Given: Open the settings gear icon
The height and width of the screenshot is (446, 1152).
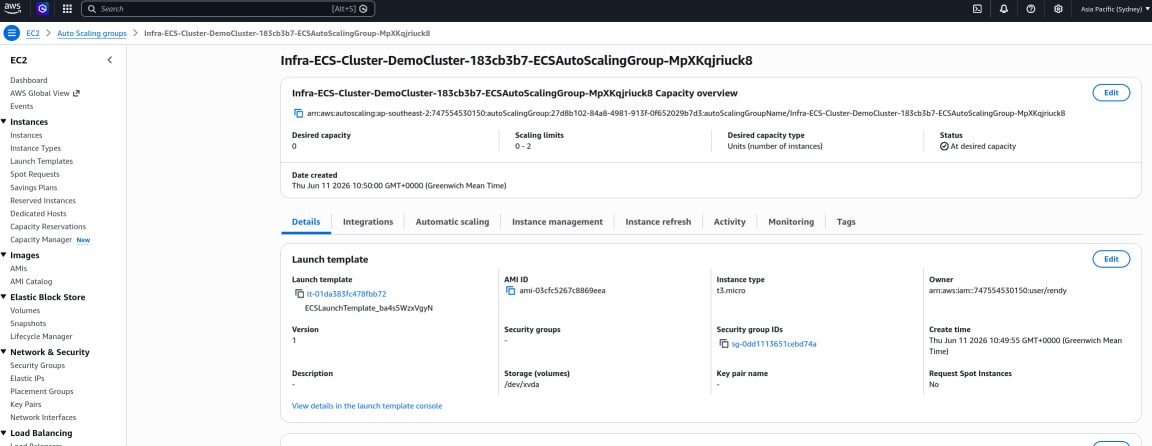Looking at the screenshot, I should click(1058, 9).
